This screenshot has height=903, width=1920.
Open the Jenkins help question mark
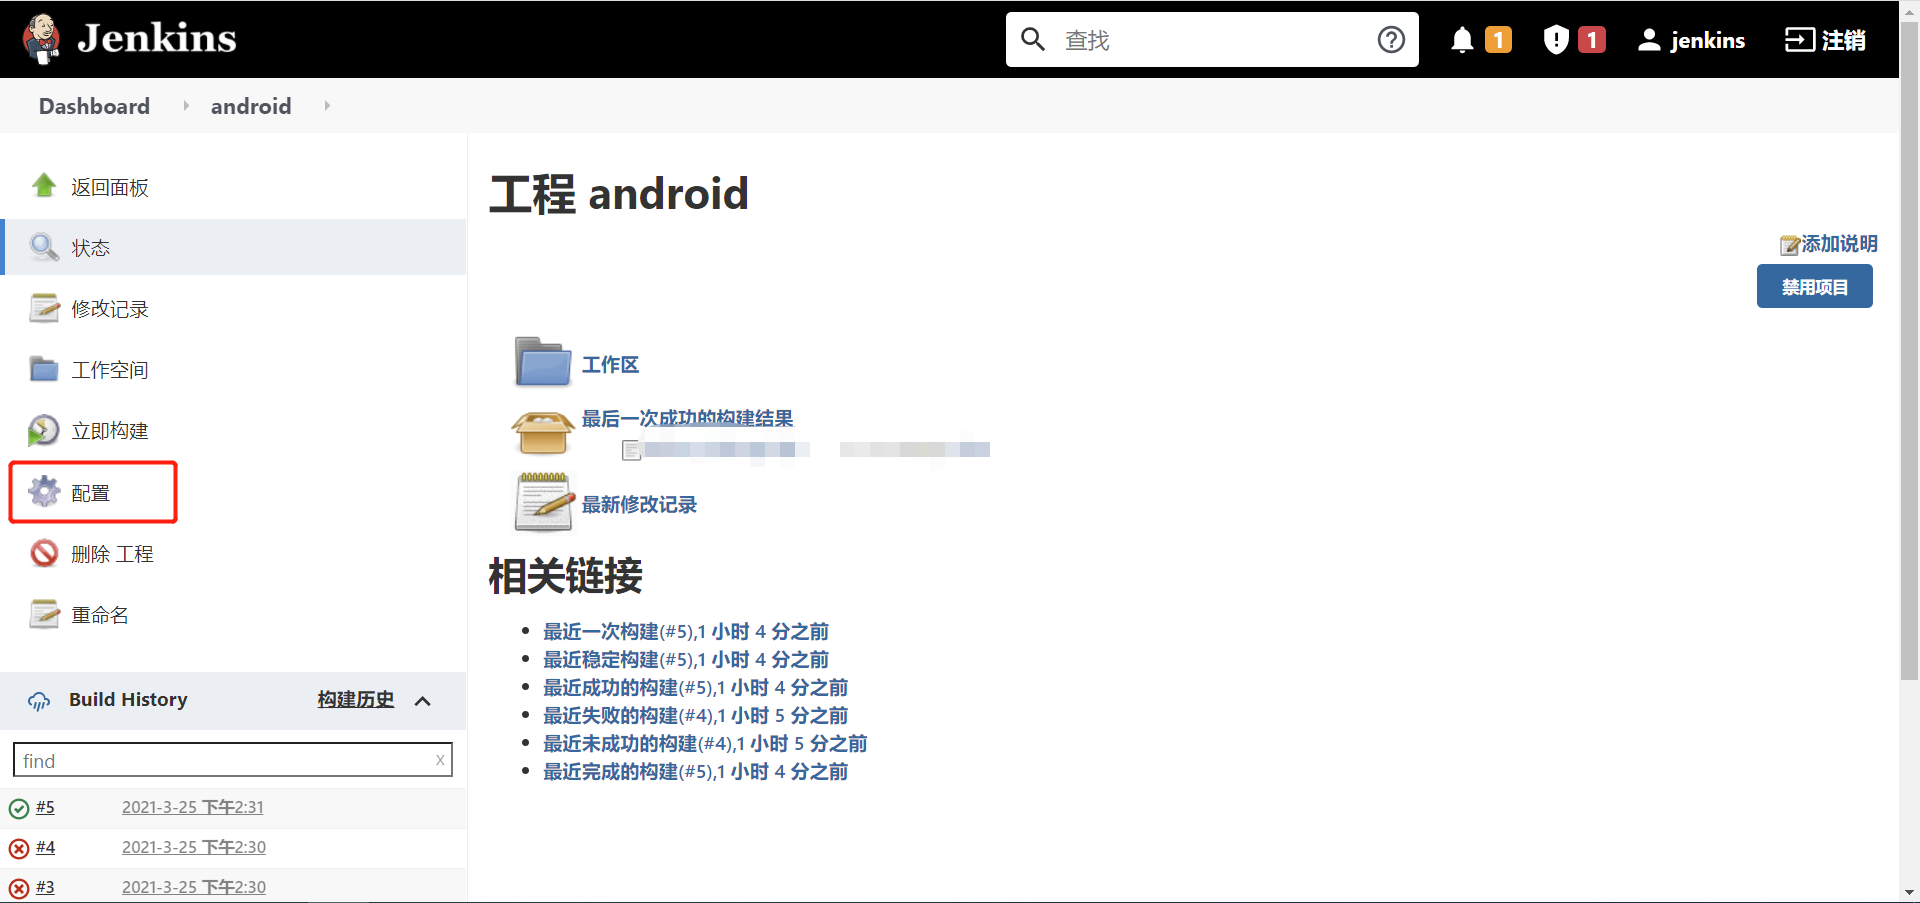tap(1391, 40)
